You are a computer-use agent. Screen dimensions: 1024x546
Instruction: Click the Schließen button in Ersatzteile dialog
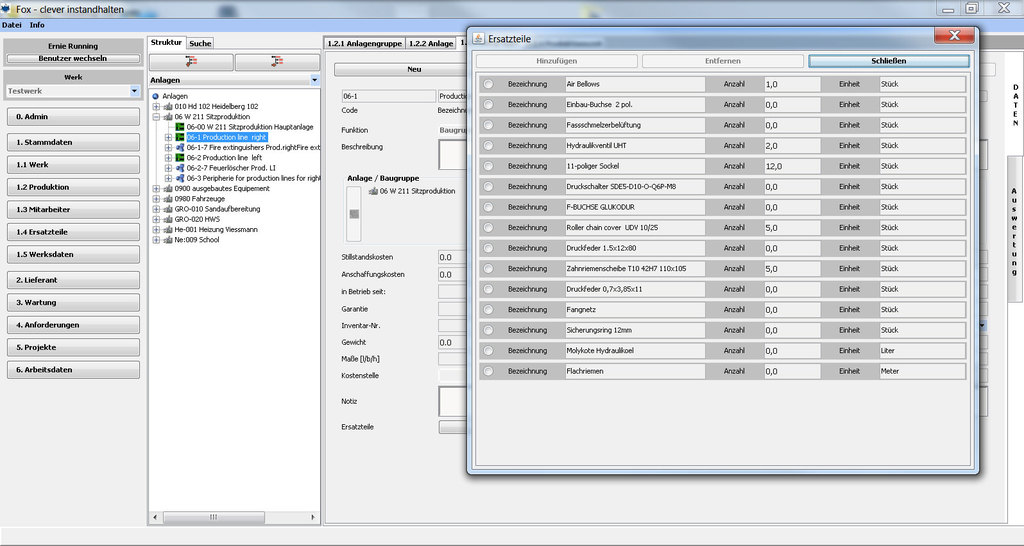[x=888, y=61]
